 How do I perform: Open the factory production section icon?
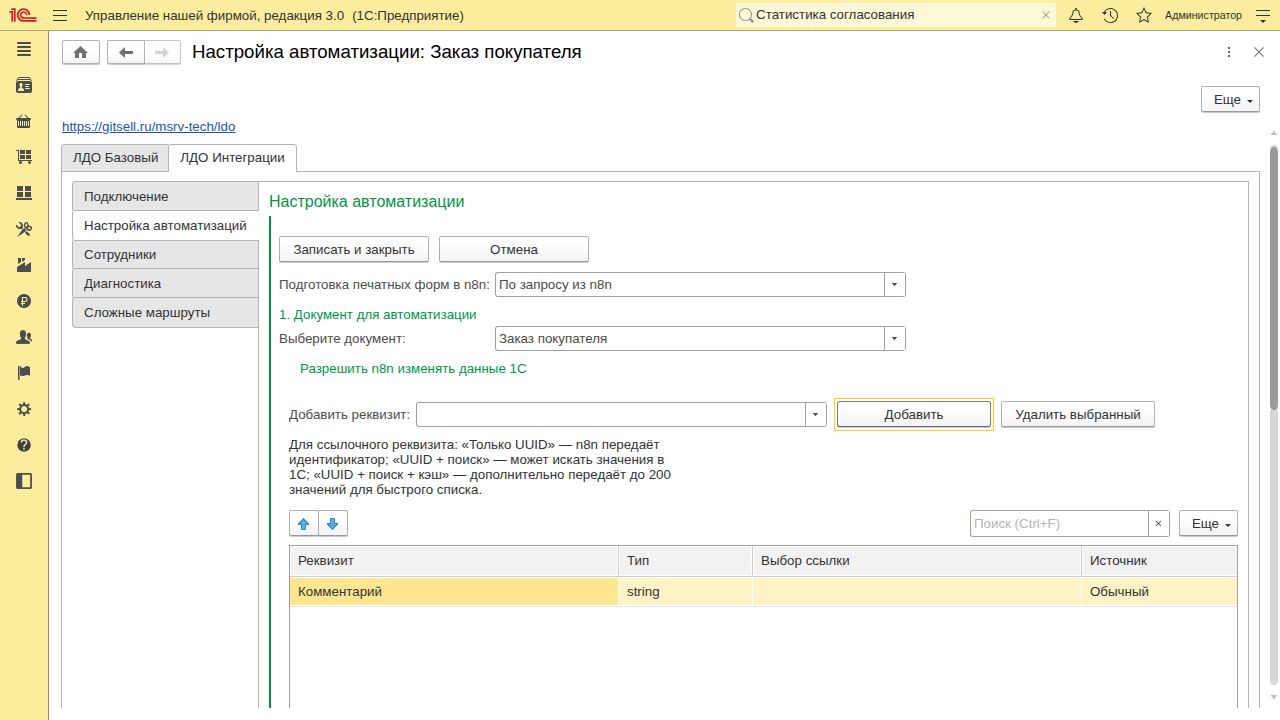(x=24, y=265)
